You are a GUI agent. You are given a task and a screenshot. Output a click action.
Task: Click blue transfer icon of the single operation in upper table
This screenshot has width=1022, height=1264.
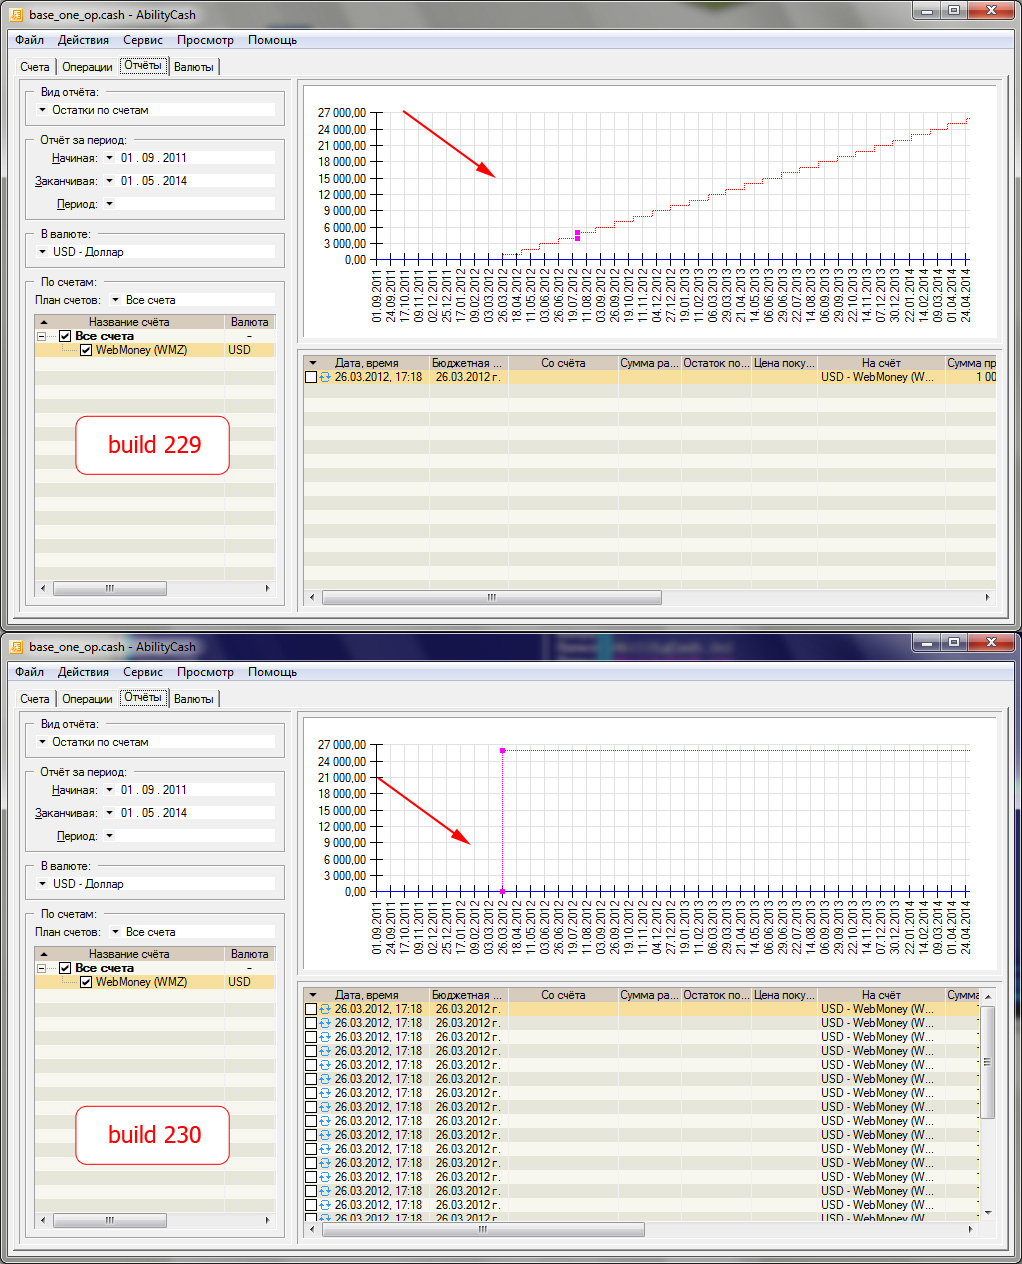[x=325, y=377]
